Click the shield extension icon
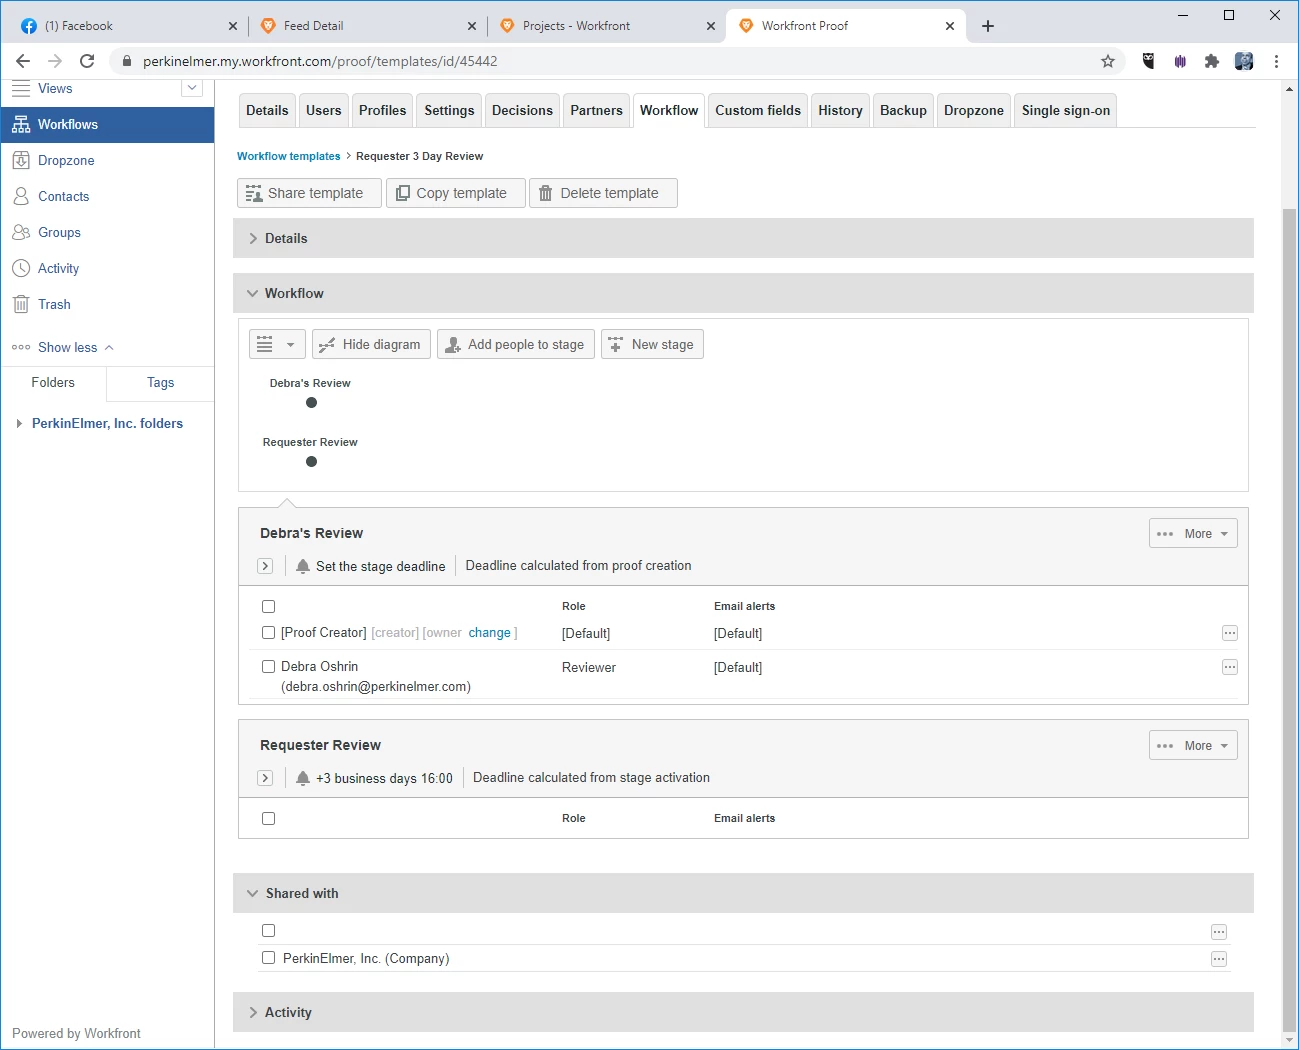 coord(1148,61)
